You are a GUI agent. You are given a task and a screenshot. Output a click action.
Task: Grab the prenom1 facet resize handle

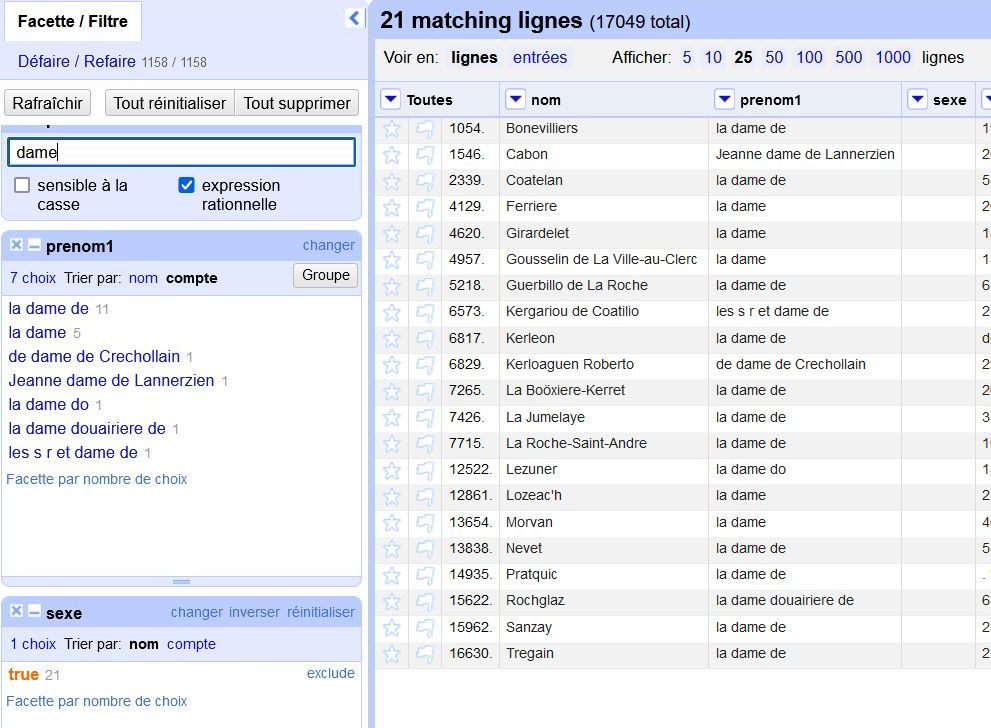click(181, 581)
